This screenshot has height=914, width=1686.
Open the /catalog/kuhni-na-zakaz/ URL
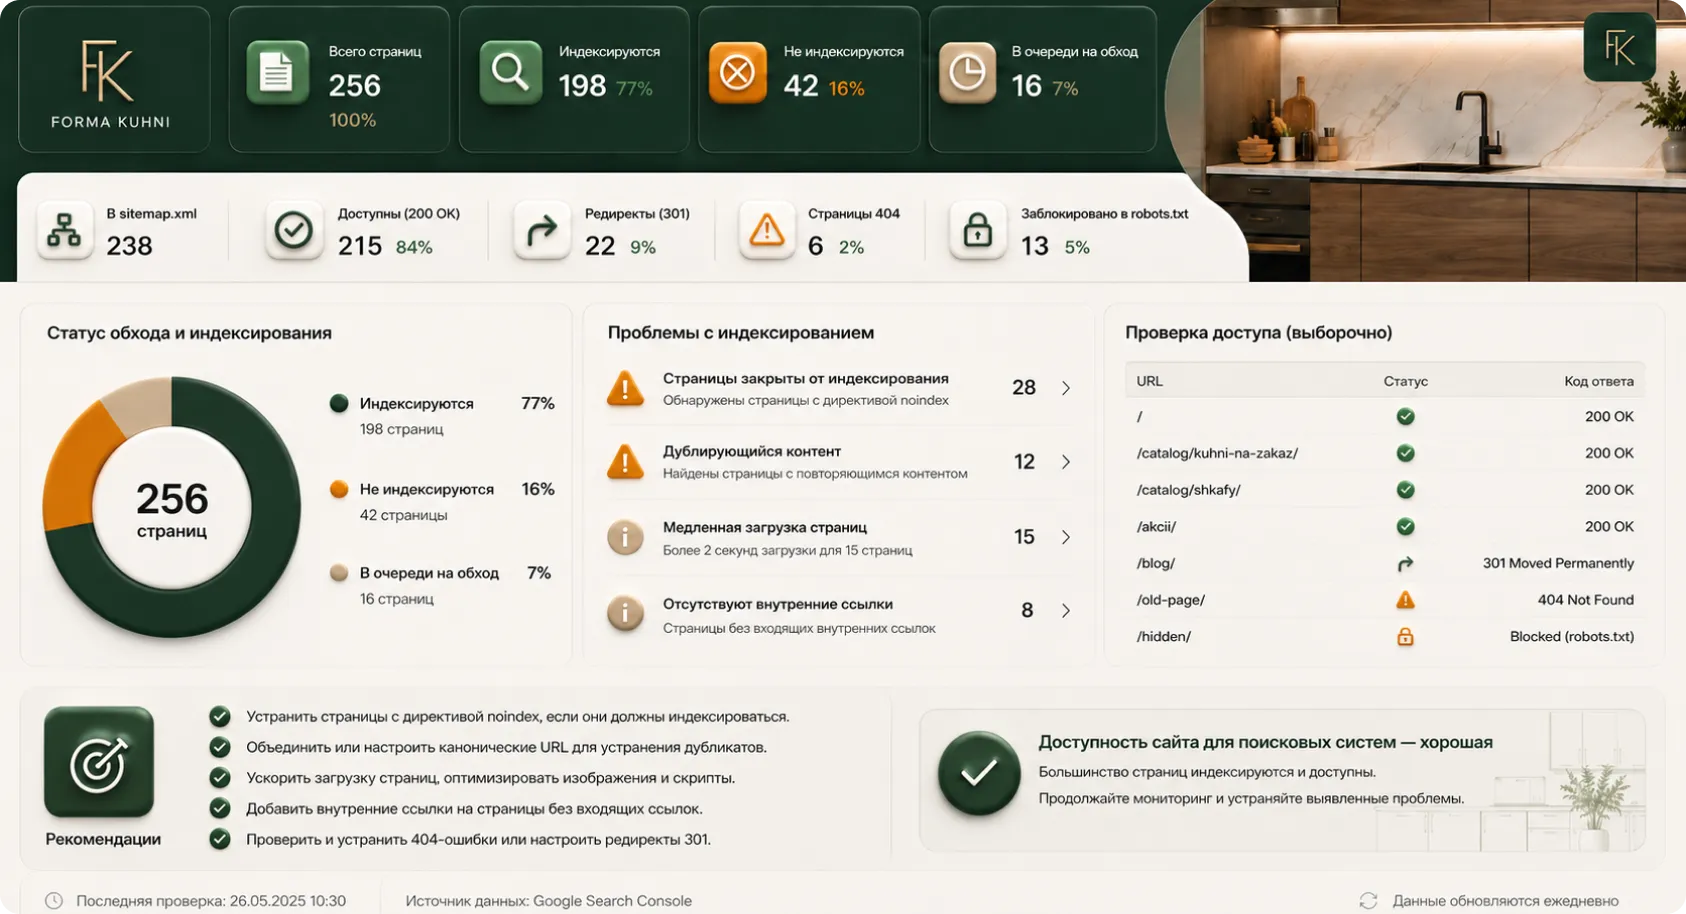pos(1217,453)
